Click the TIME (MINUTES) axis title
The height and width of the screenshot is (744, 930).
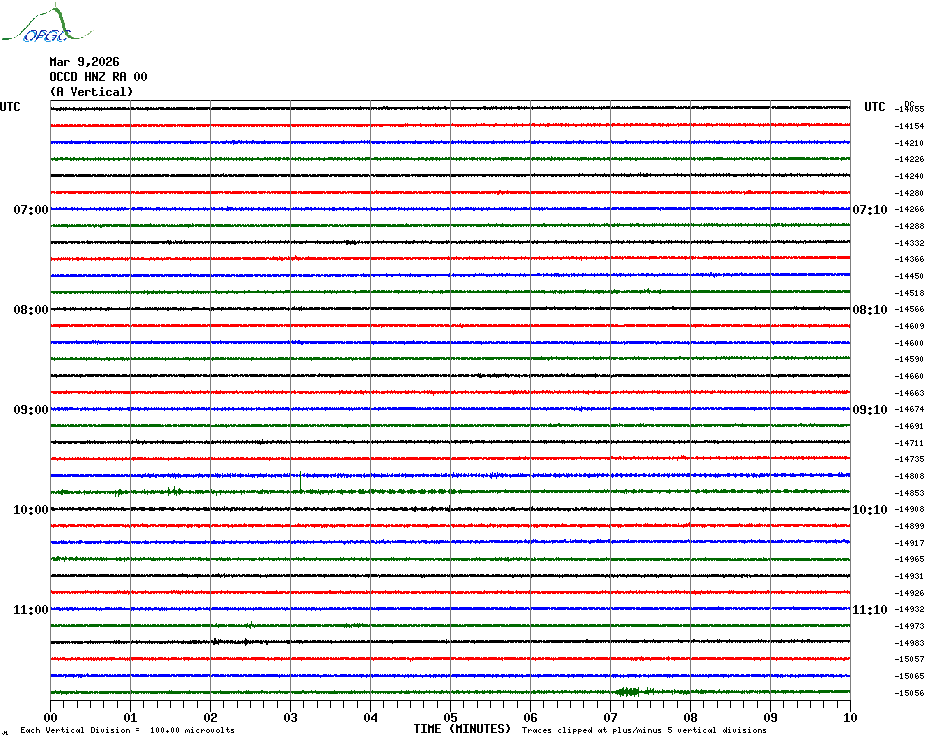462,729
